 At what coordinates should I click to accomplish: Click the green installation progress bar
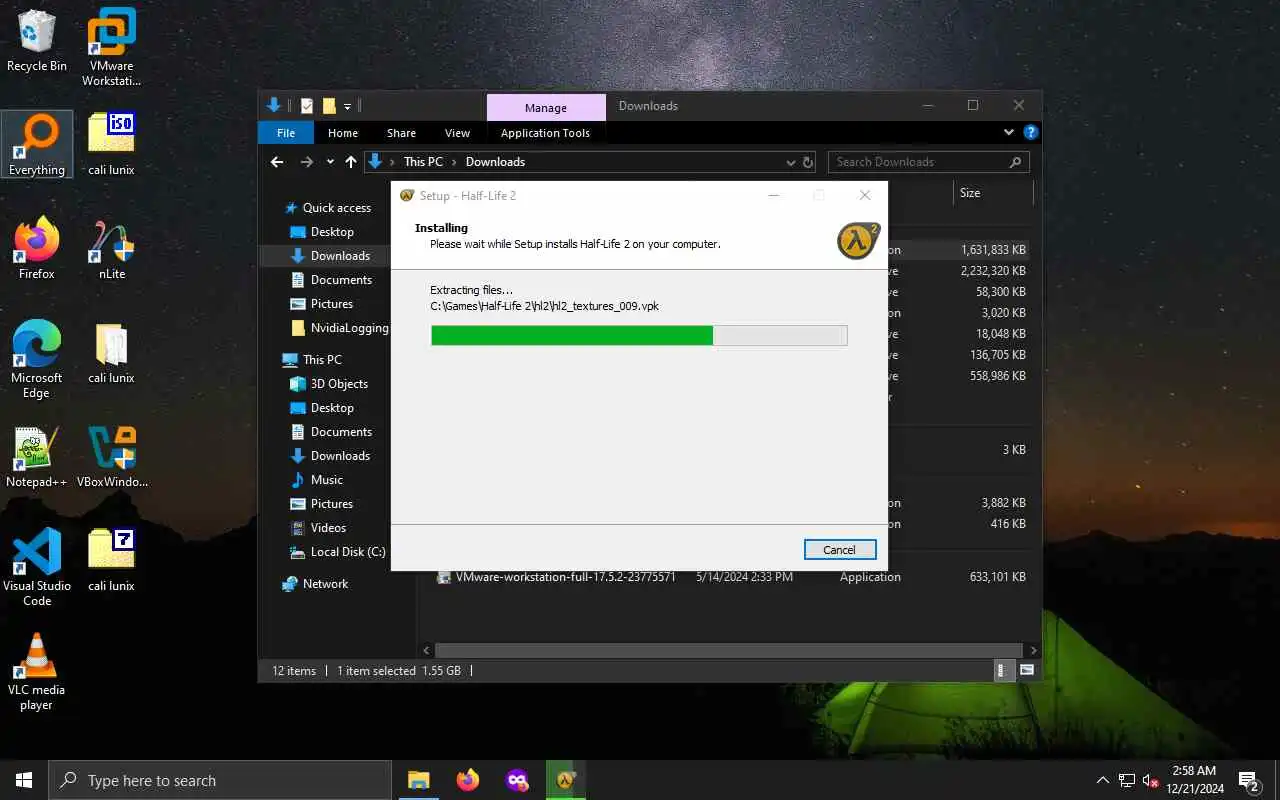[x=639, y=335]
